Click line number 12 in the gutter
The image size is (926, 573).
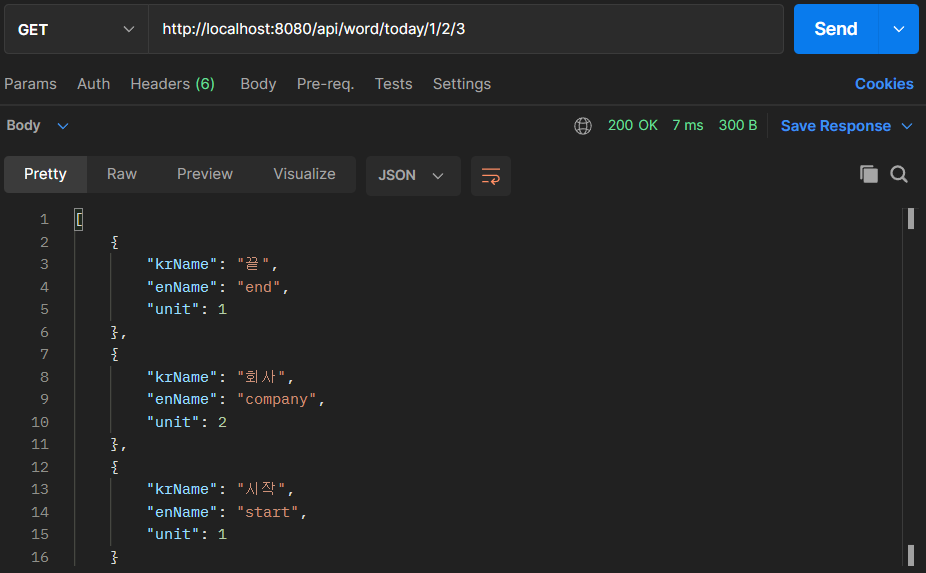pyautogui.click(x=40, y=467)
